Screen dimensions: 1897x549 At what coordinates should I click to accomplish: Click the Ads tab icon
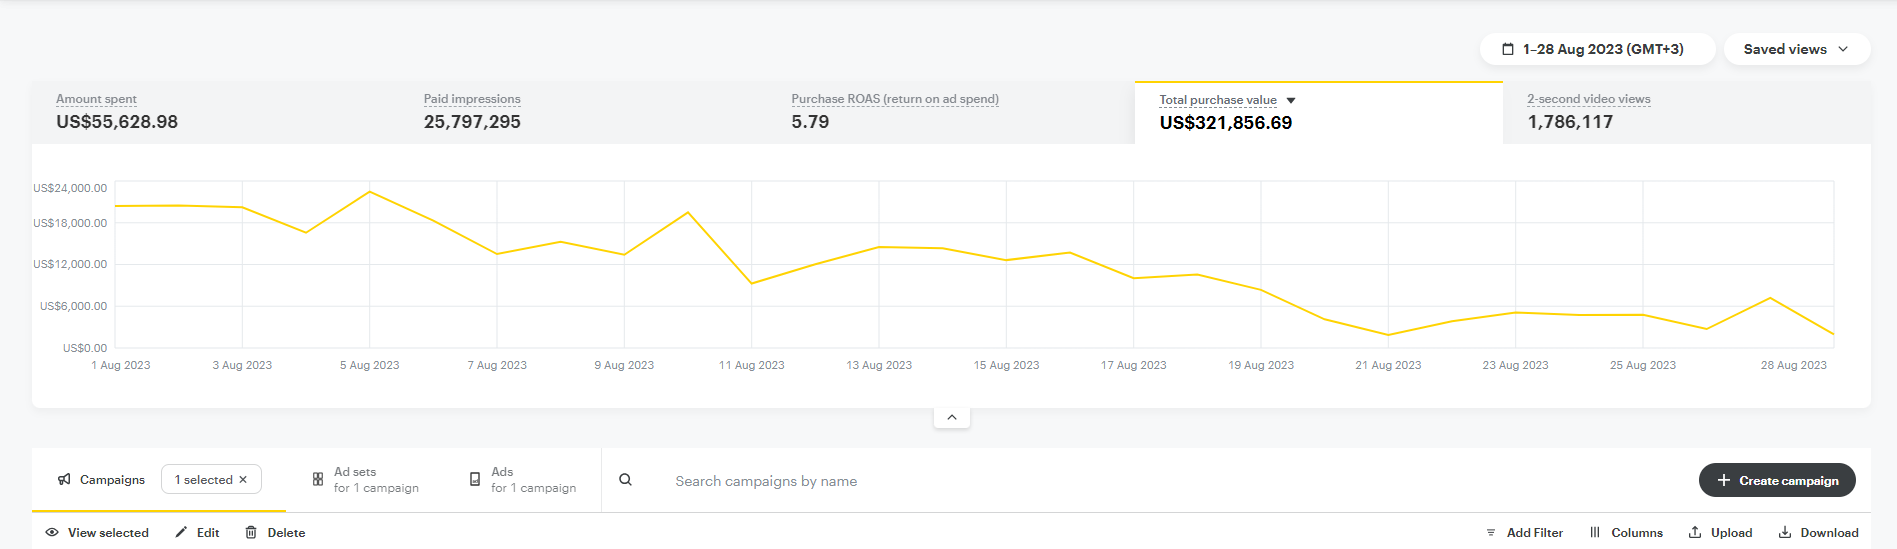click(475, 480)
